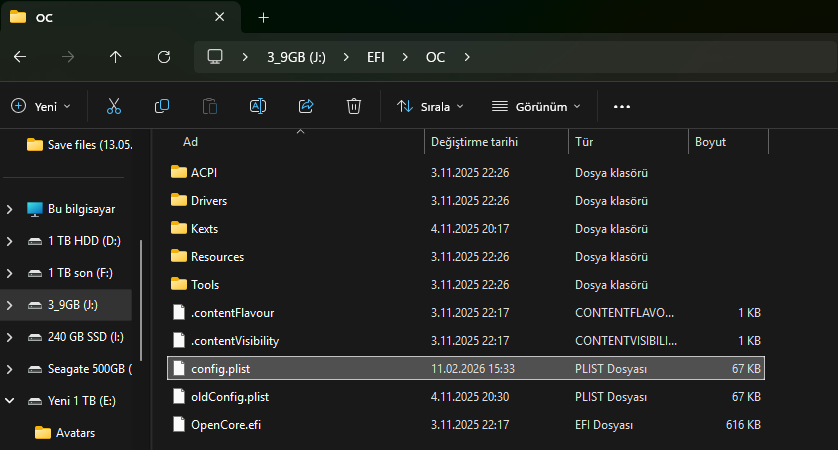Expand the Bu bilgisayar tree node

coord(10,209)
